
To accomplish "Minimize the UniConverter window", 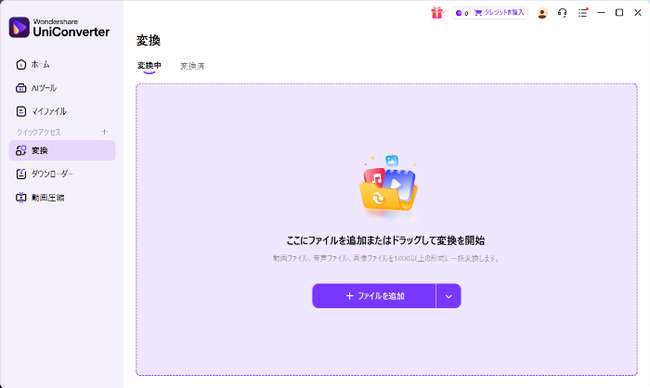I will point(601,13).
